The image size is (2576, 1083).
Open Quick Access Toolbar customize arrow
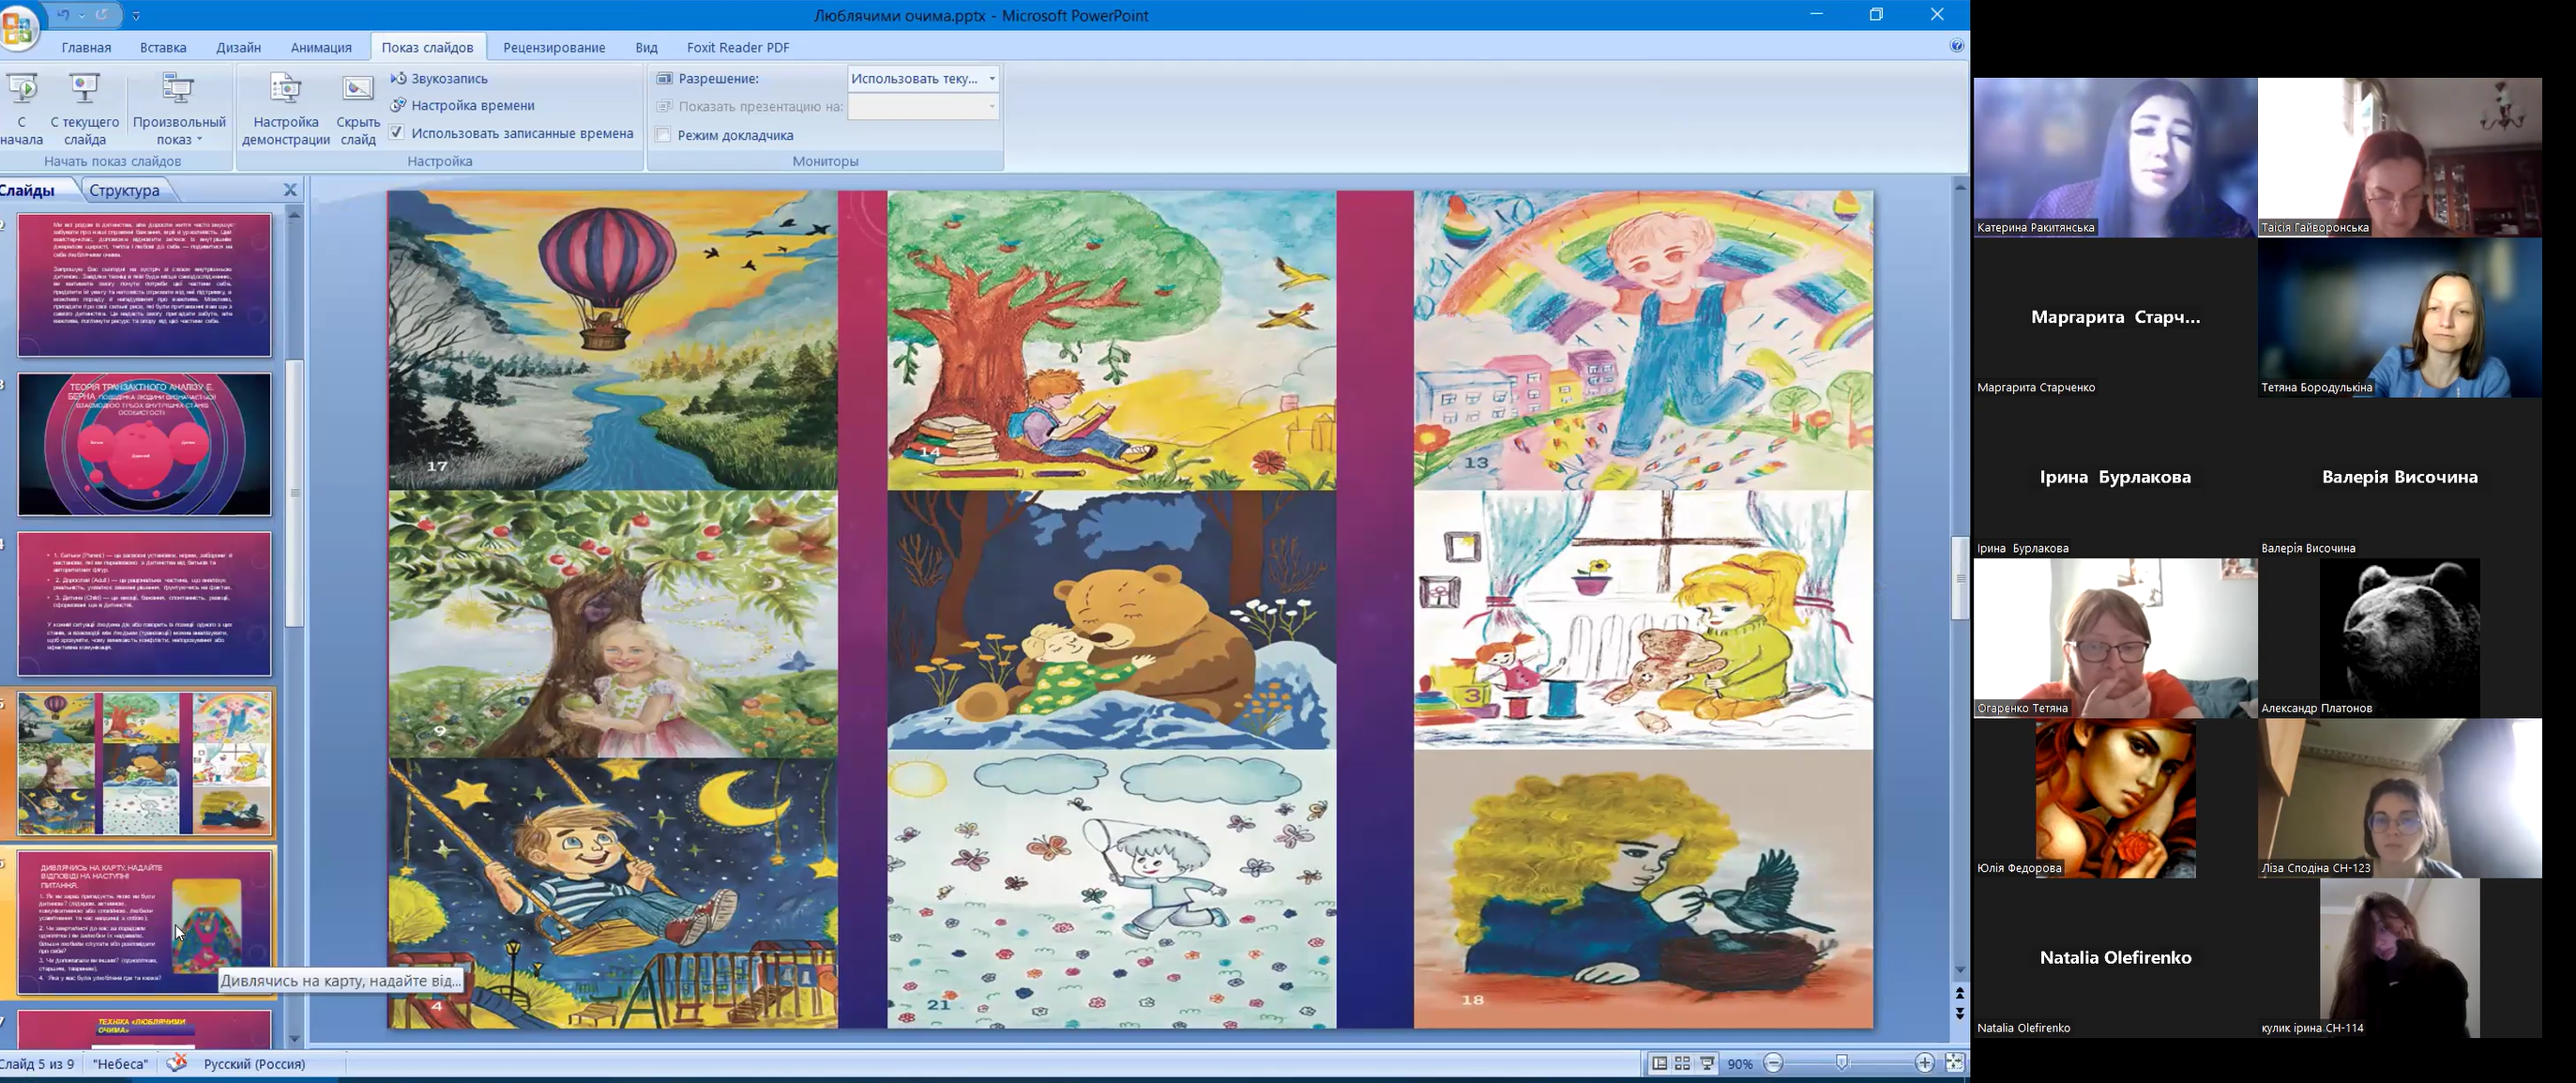pos(136,16)
